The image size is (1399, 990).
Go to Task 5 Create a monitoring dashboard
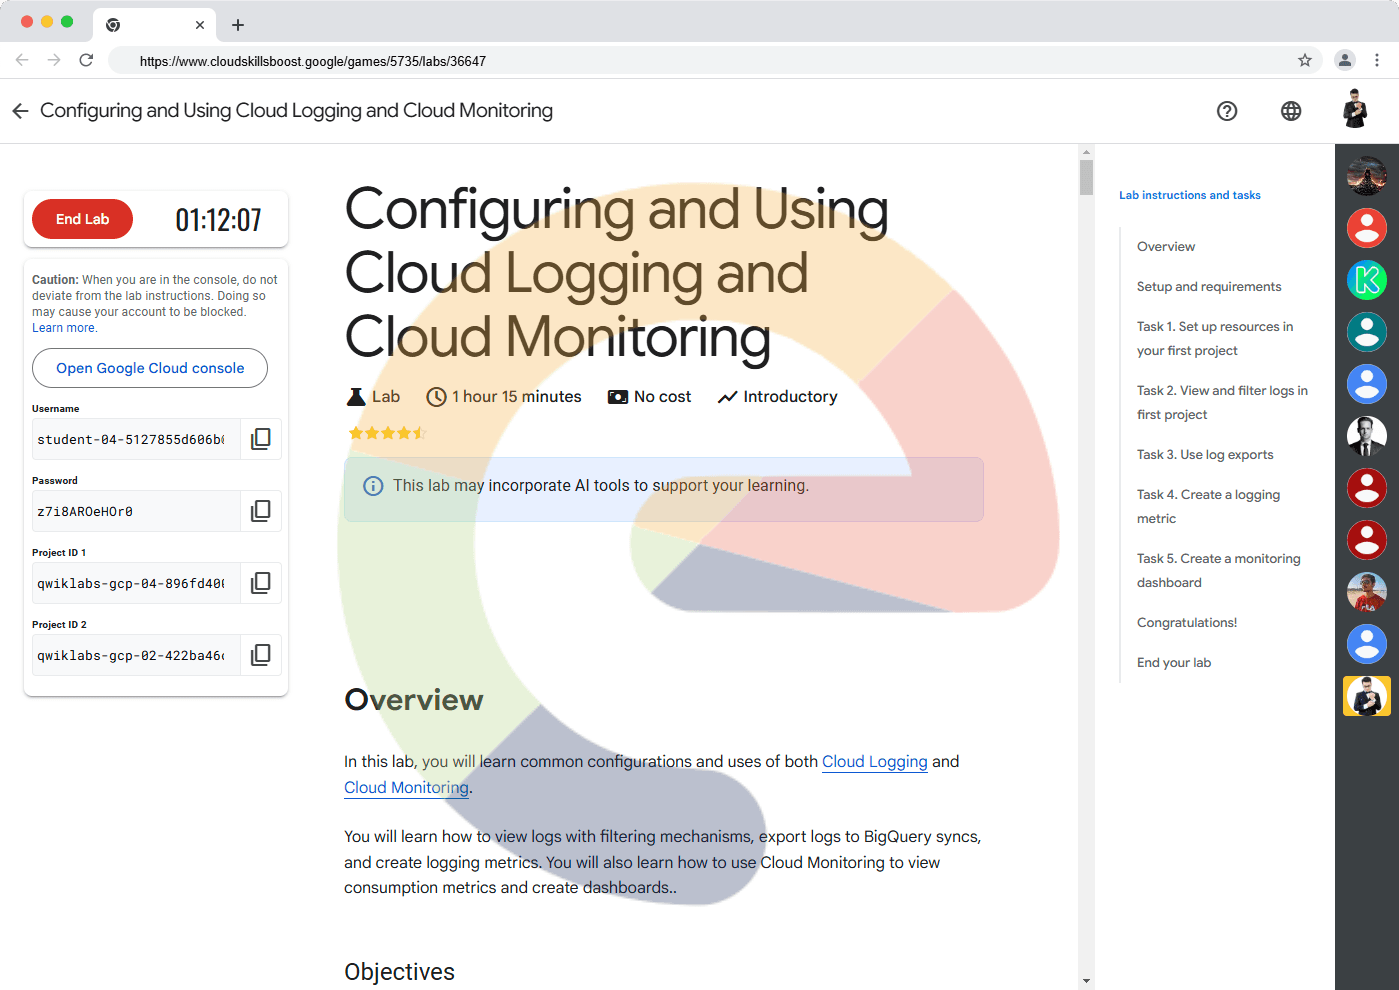[x=1219, y=571]
